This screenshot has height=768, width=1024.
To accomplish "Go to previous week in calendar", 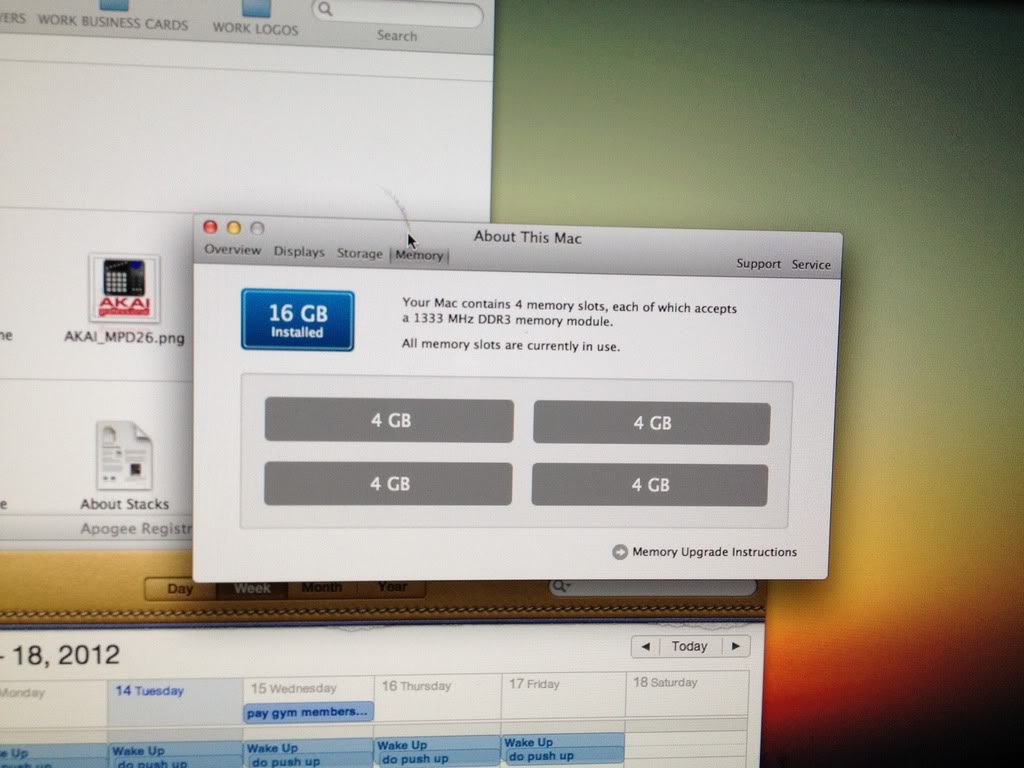I will coord(646,647).
